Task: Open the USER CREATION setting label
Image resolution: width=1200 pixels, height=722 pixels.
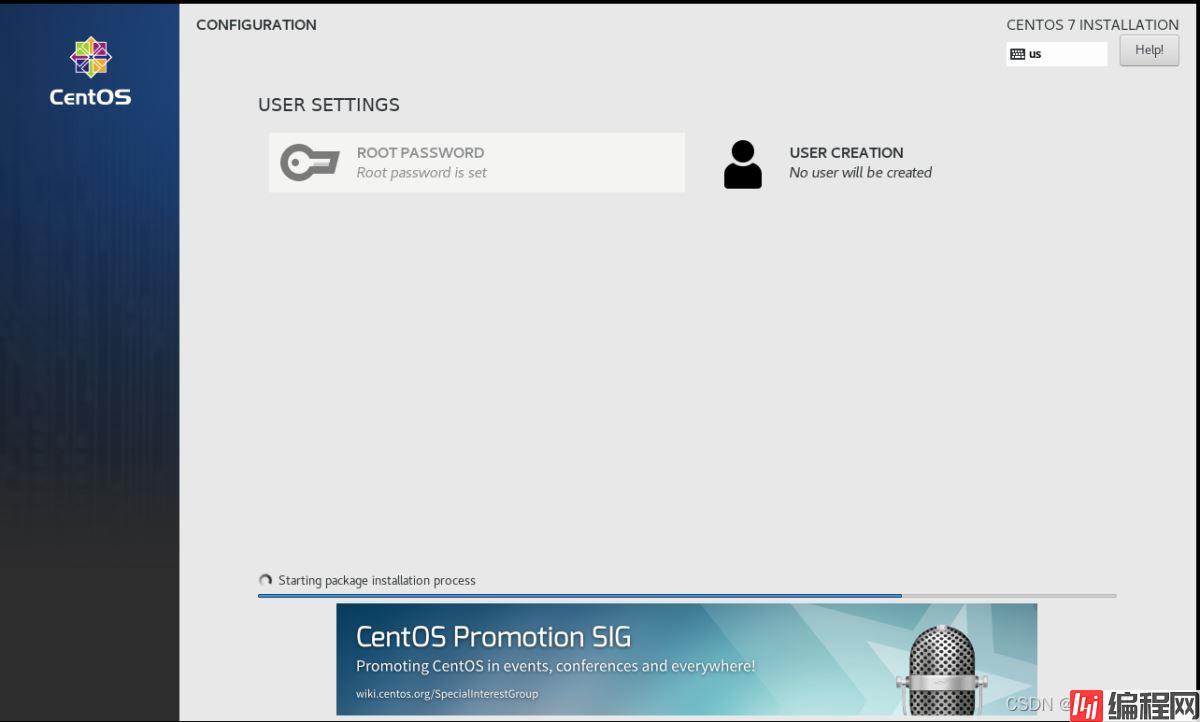Action: pyautogui.click(x=846, y=153)
